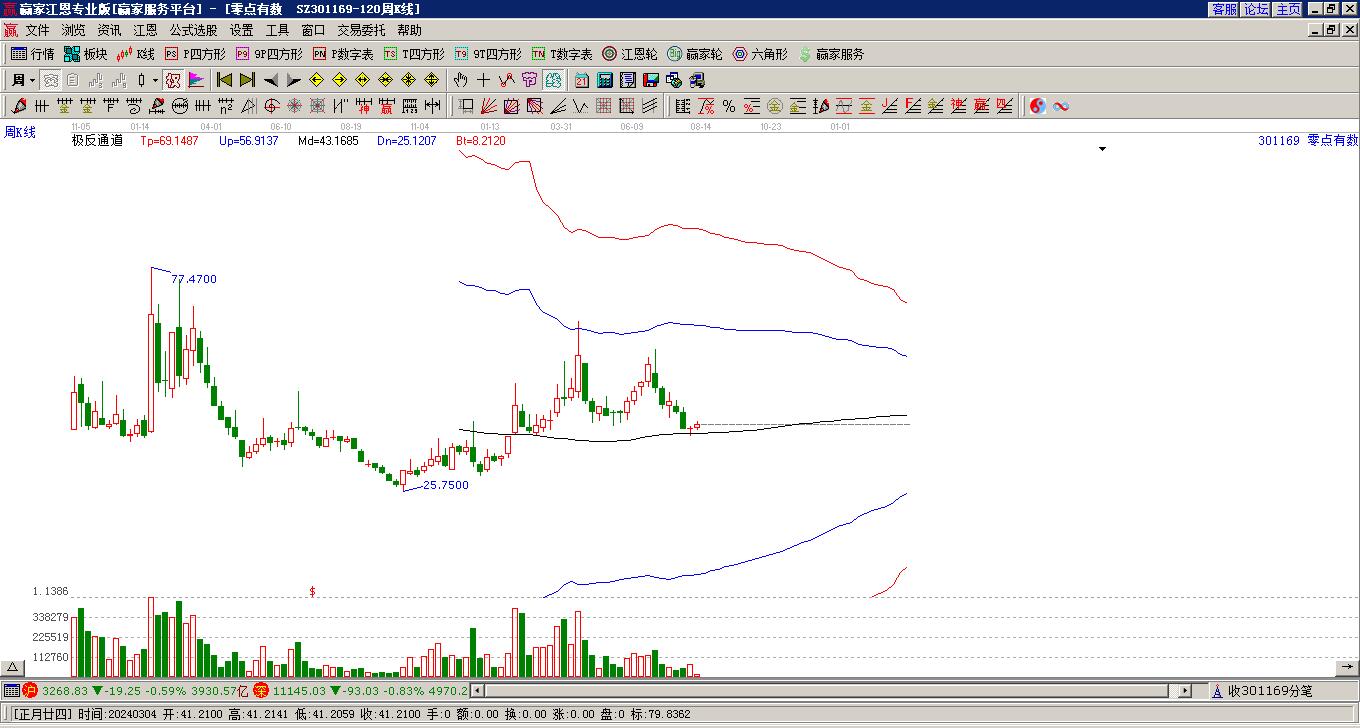Select the 周K线 chart label

tap(20, 132)
